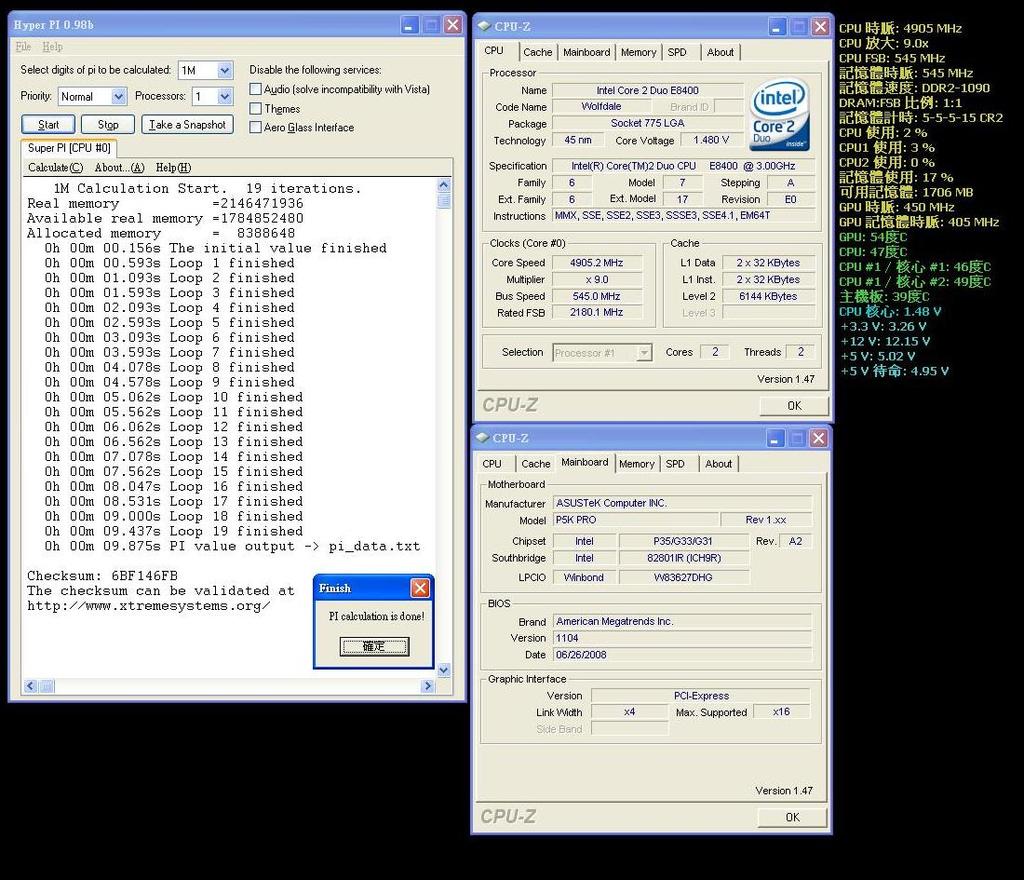Open the Calculate(C) menu
Viewport: 1024px width, 880px height.
pyautogui.click(x=56, y=168)
